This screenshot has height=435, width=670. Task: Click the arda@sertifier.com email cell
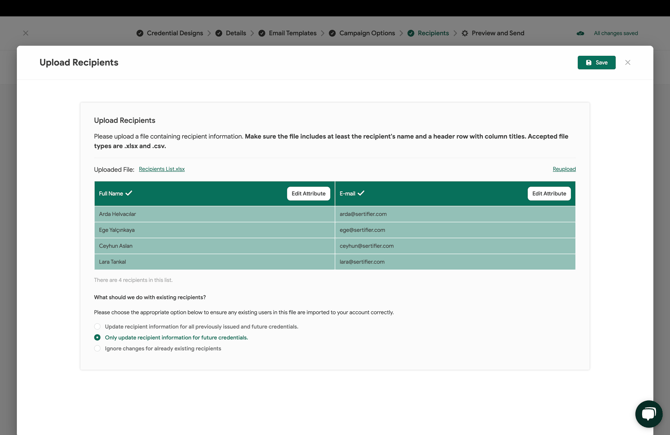pyautogui.click(x=455, y=214)
